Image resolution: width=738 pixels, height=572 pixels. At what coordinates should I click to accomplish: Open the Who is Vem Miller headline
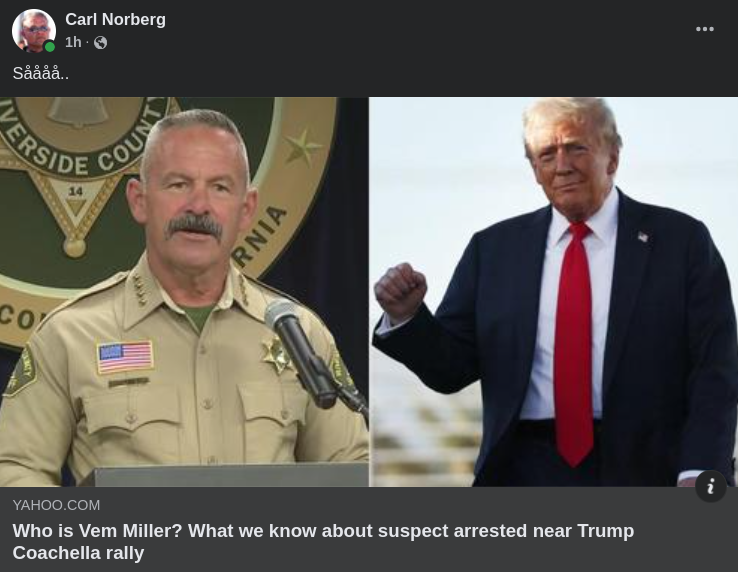[323, 541]
